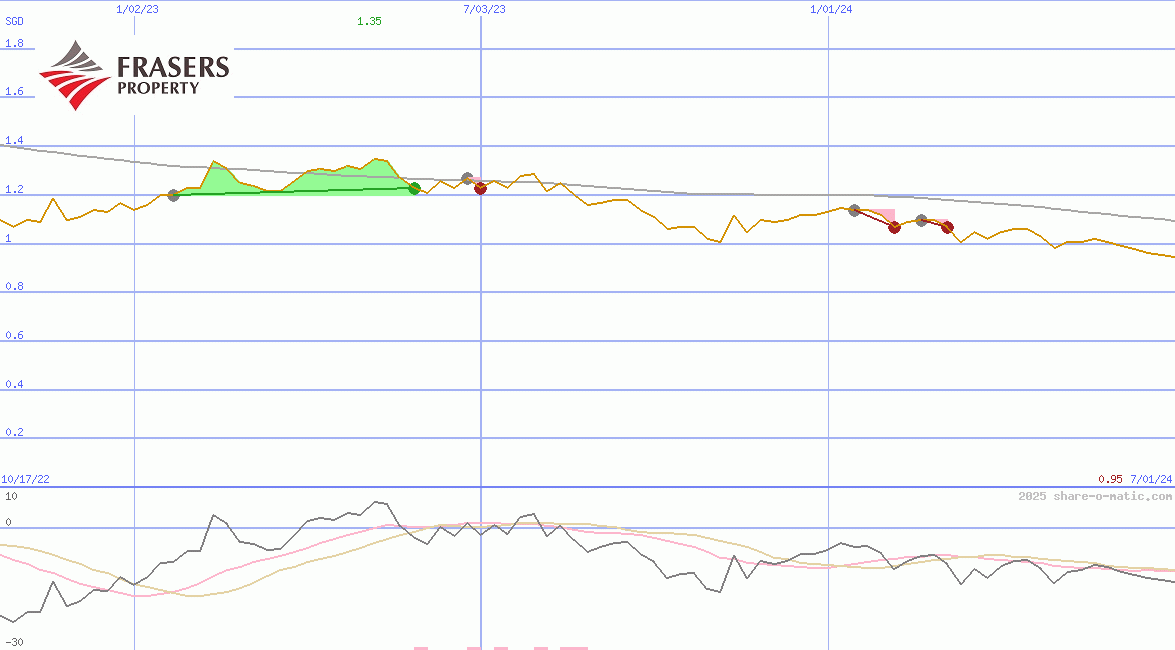
Task: Click the 0.2 price axis label
Action: 14,433
